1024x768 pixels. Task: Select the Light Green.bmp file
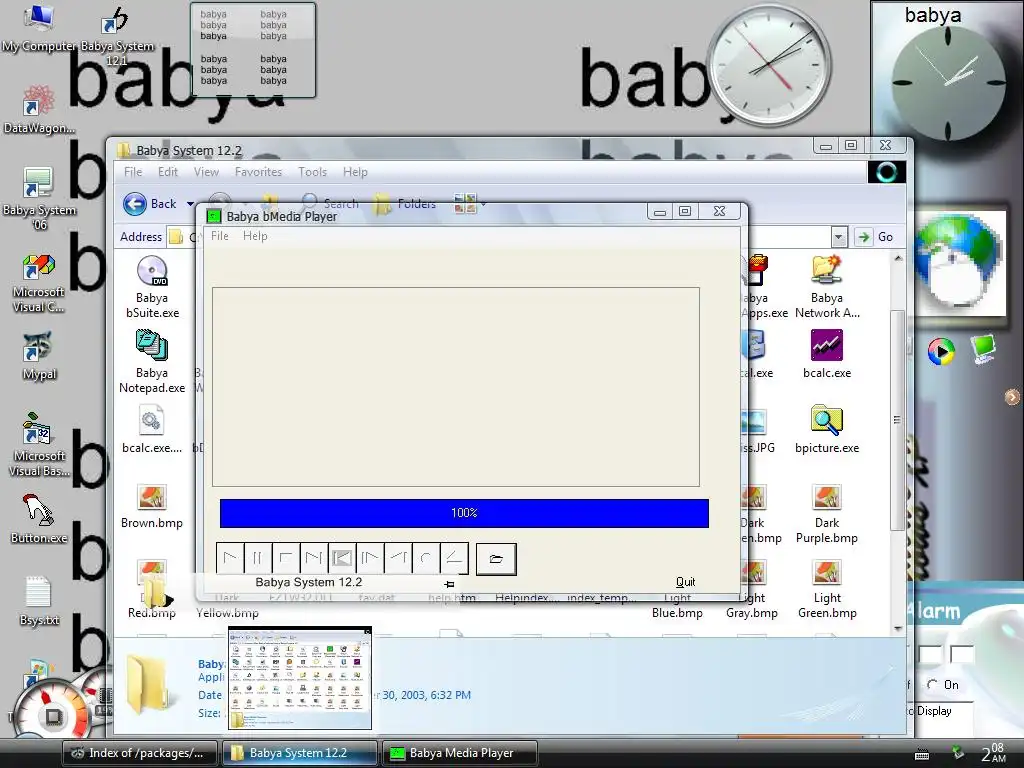pos(827,588)
